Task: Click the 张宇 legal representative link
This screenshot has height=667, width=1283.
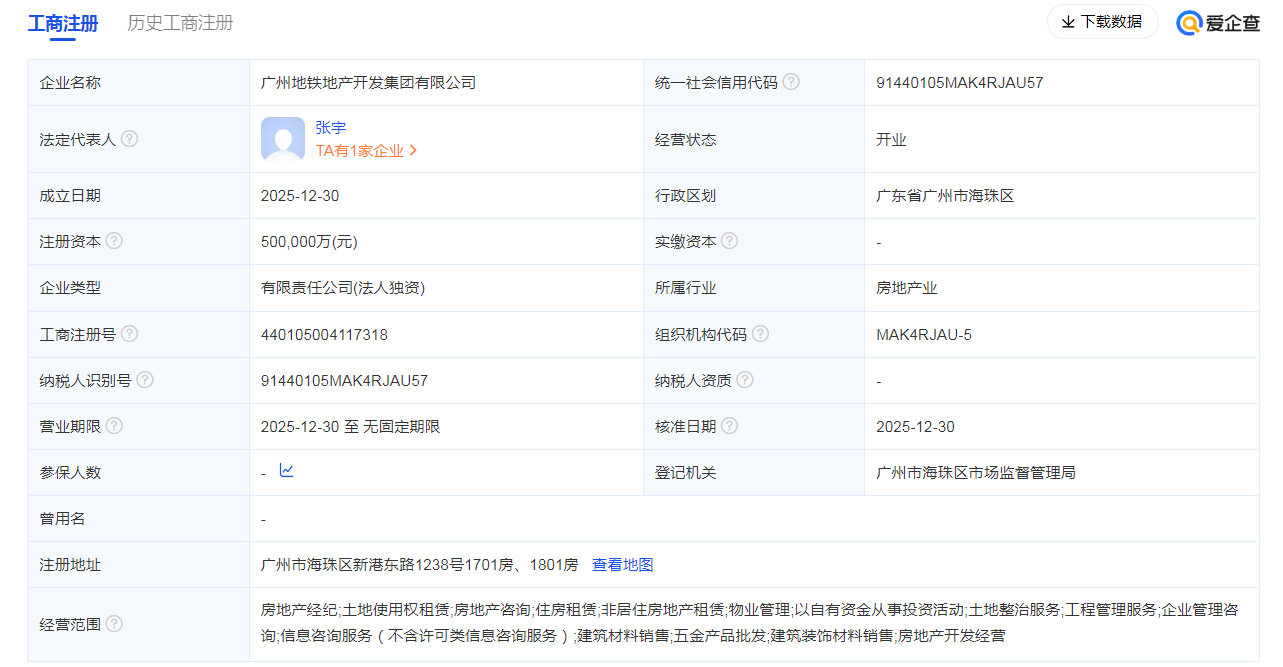Action: coord(331,127)
